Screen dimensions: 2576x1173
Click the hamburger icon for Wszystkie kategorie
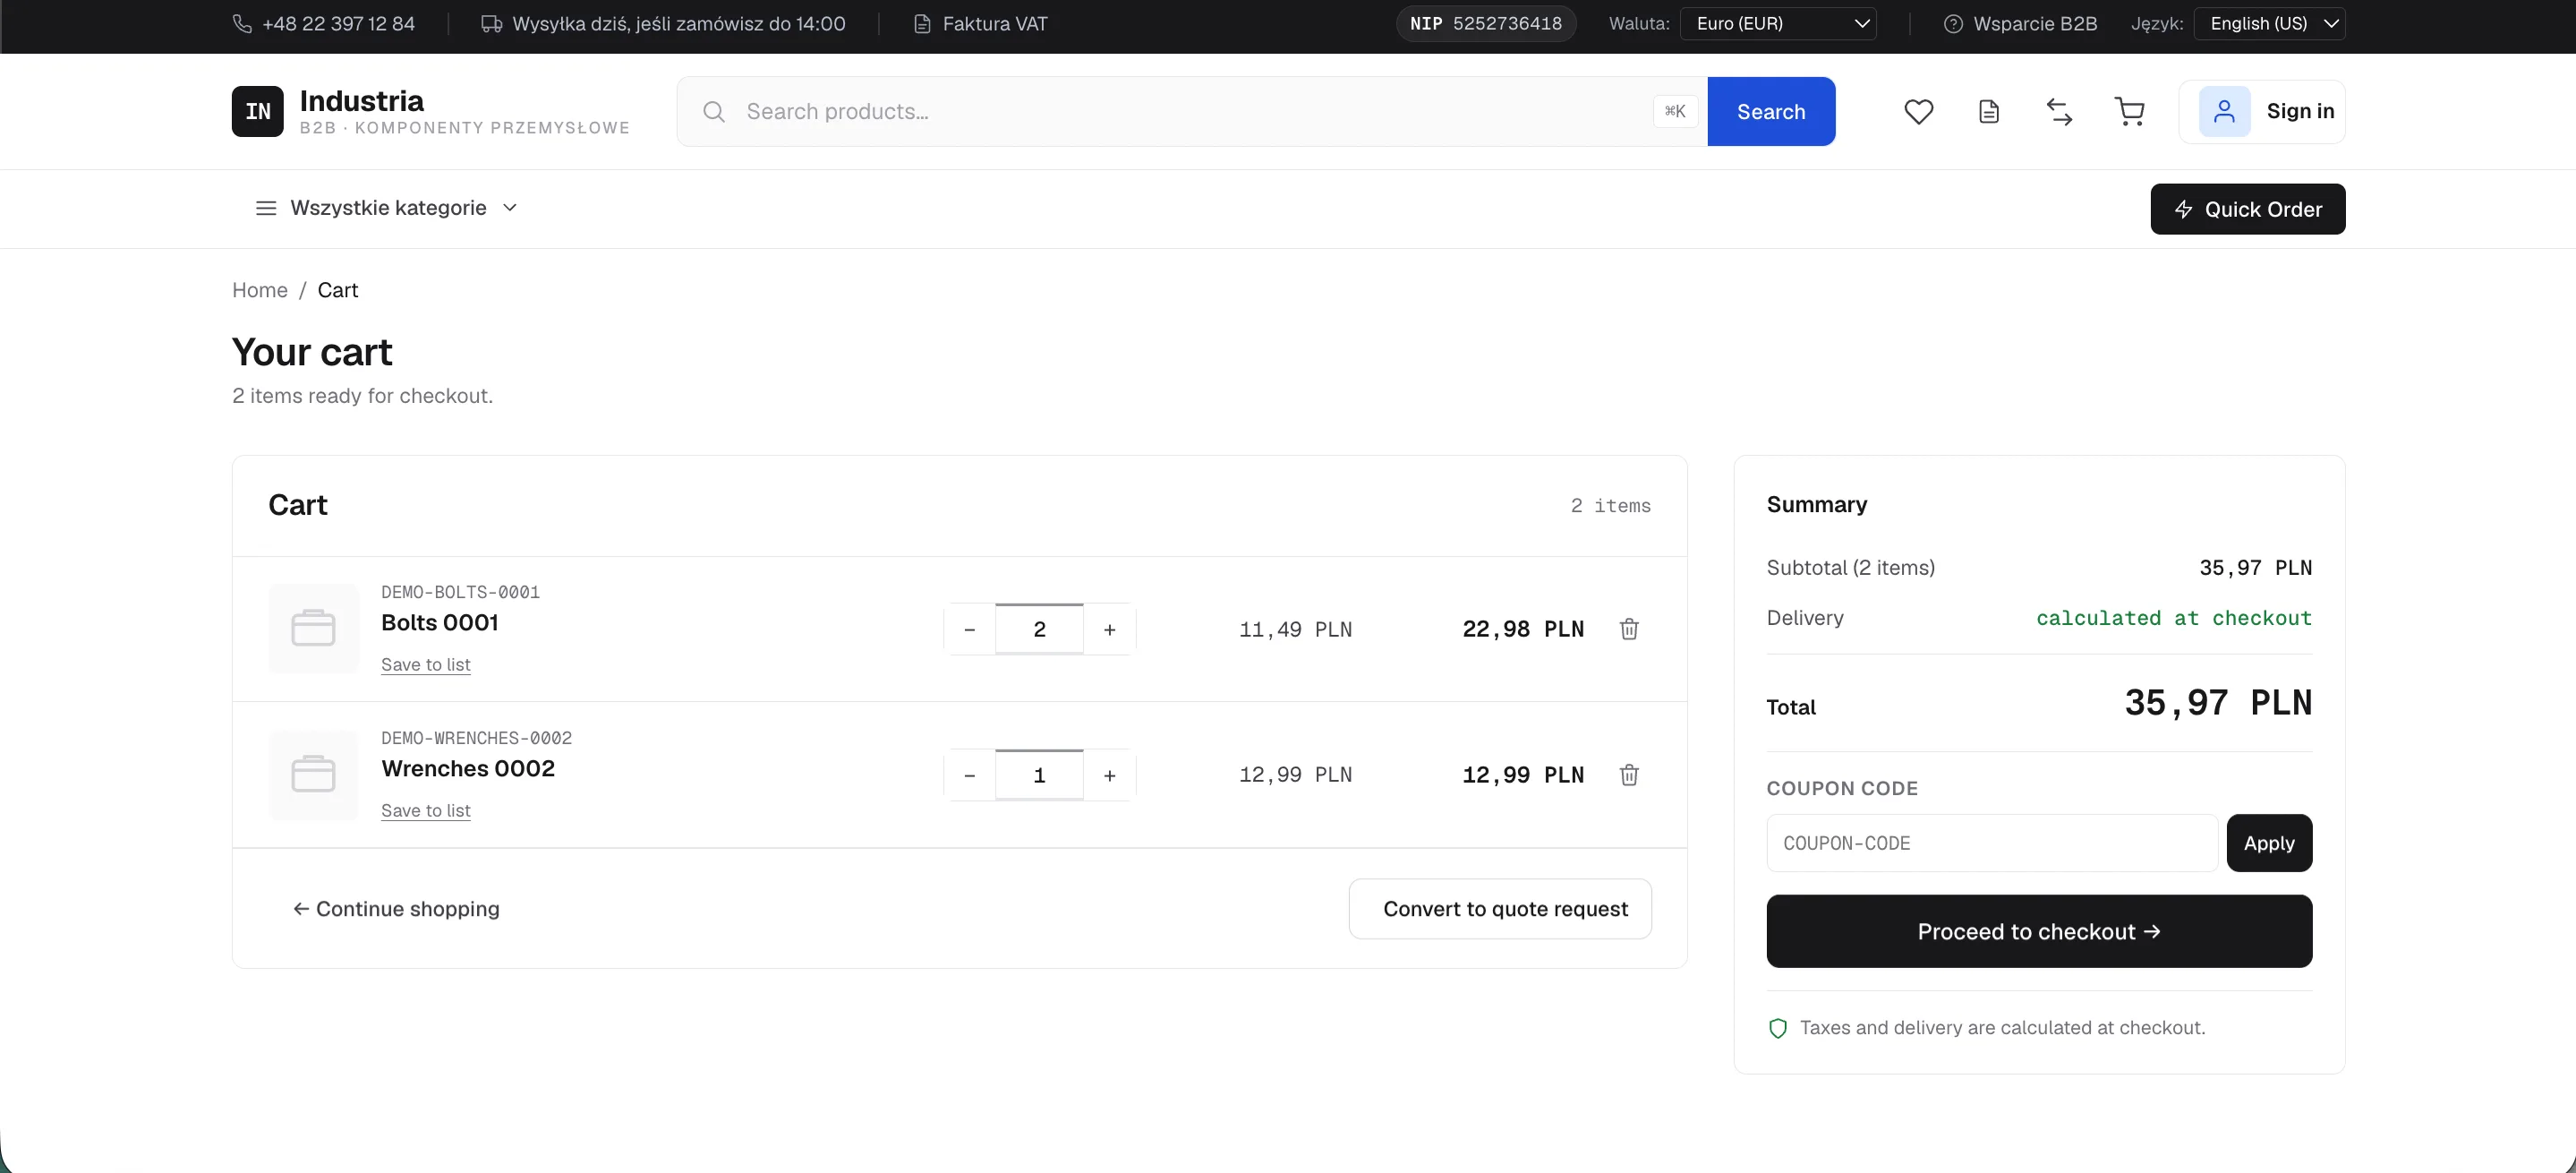(x=266, y=208)
